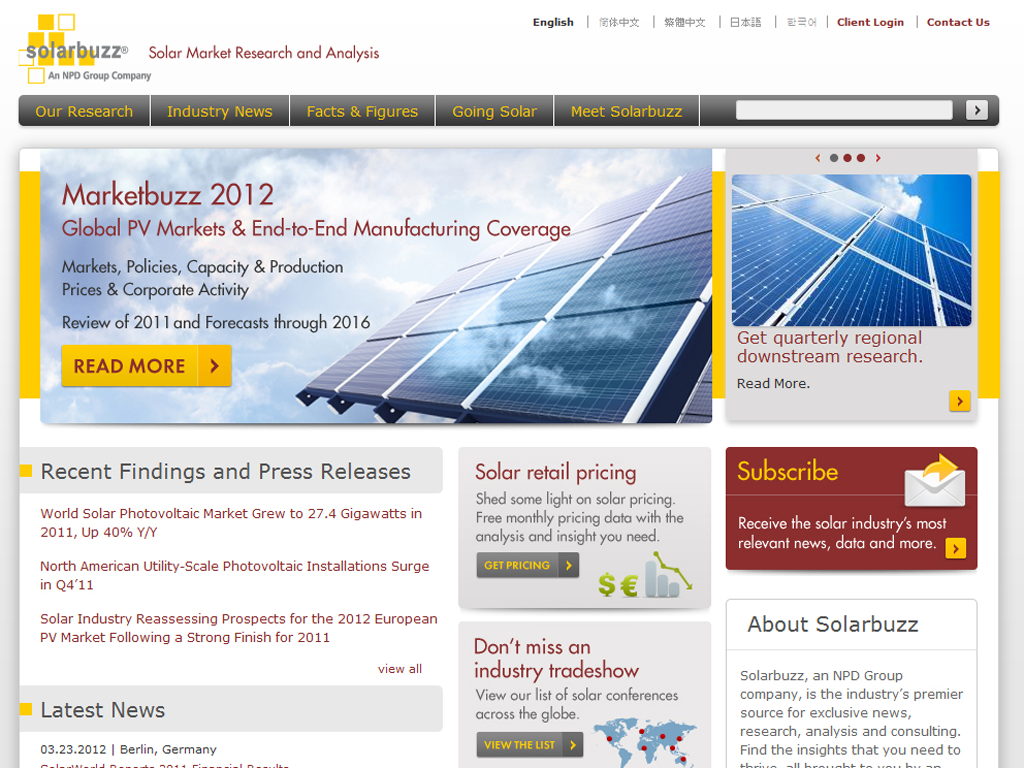Image resolution: width=1024 pixels, height=768 pixels.
Task: Open the Client Login link
Action: pos(870,21)
